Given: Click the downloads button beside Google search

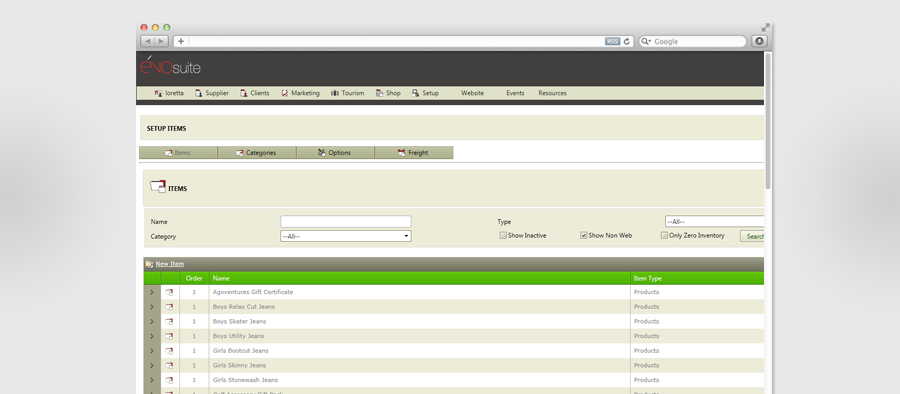Looking at the screenshot, I should tap(759, 41).
